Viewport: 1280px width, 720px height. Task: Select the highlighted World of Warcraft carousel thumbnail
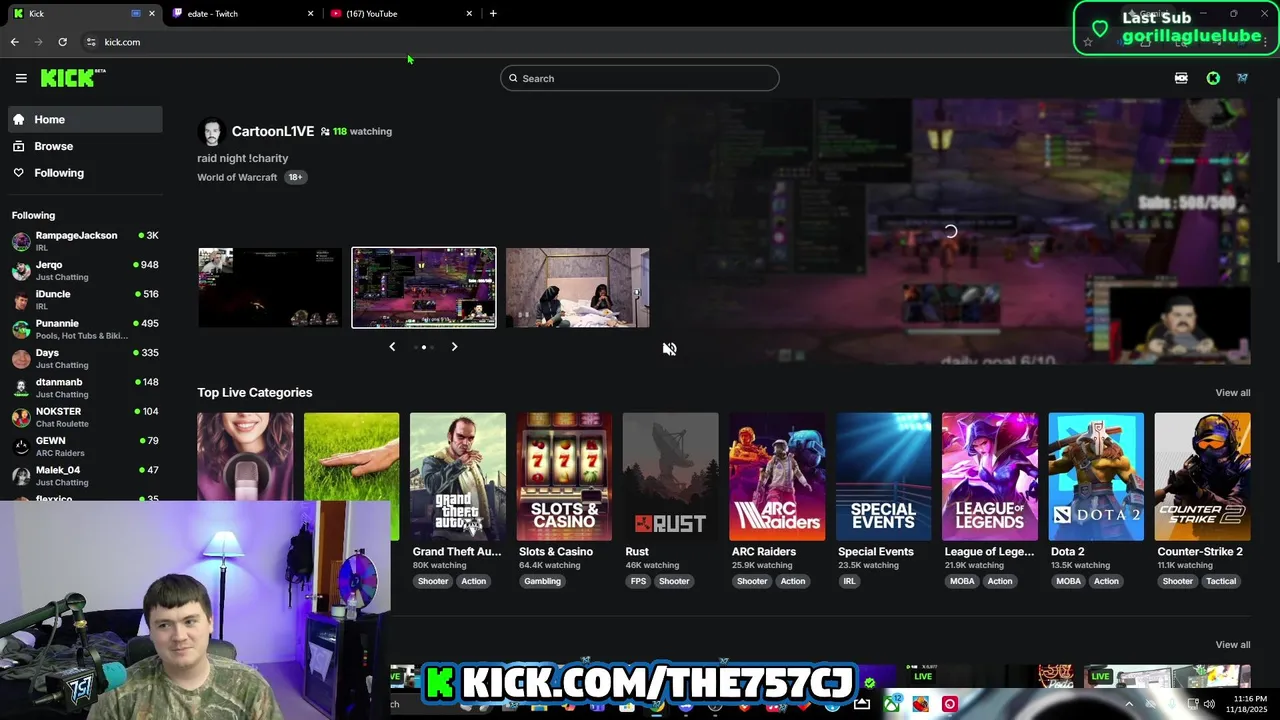pyautogui.click(x=424, y=288)
